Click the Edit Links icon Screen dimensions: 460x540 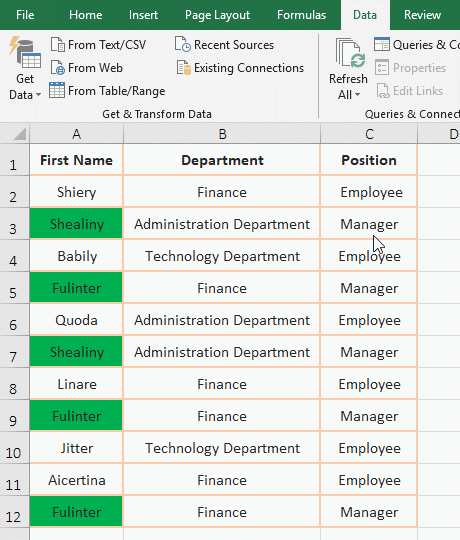click(383, 91)
